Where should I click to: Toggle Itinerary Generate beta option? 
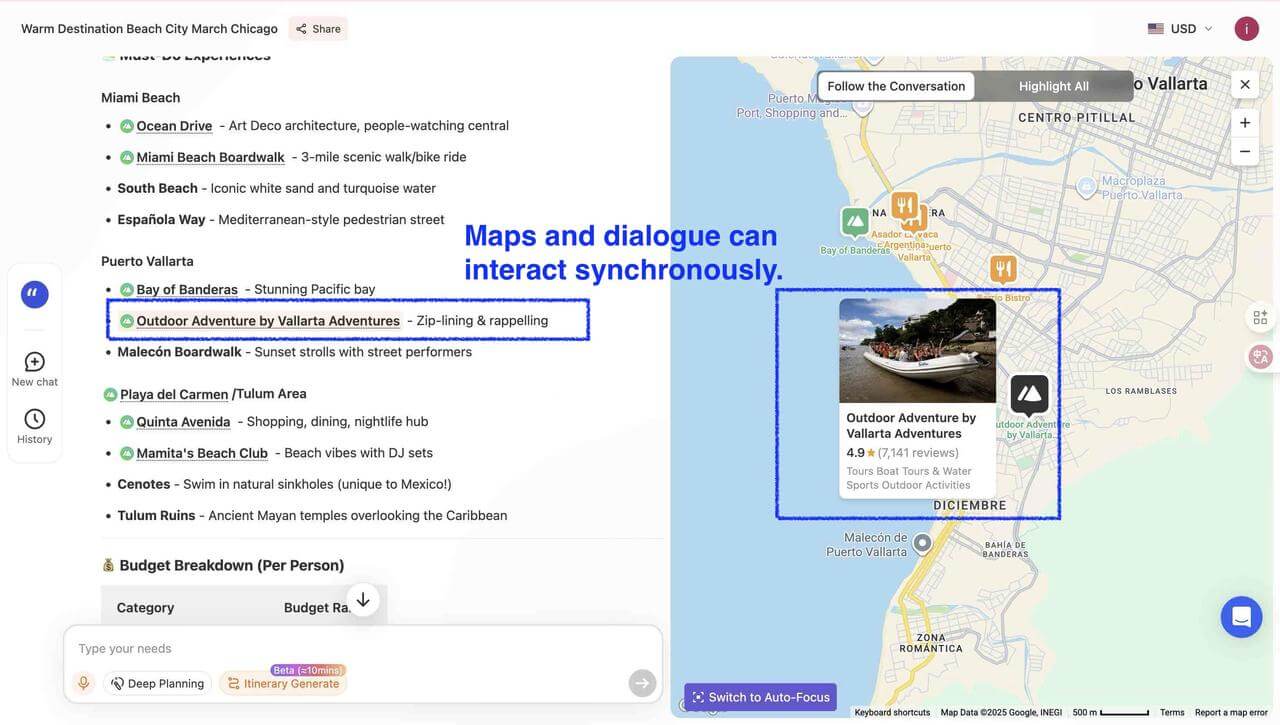coord(283,683)
